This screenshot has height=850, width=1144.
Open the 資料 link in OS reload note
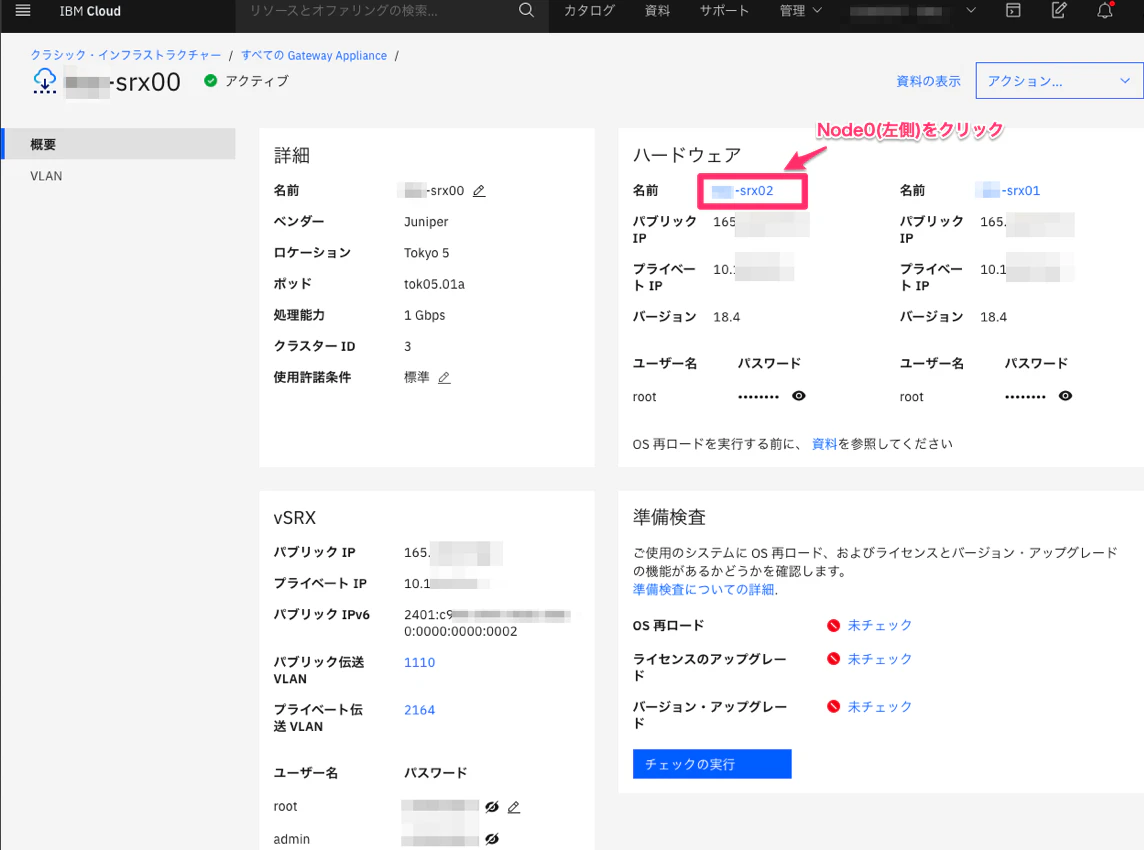(x=824, y=444)
